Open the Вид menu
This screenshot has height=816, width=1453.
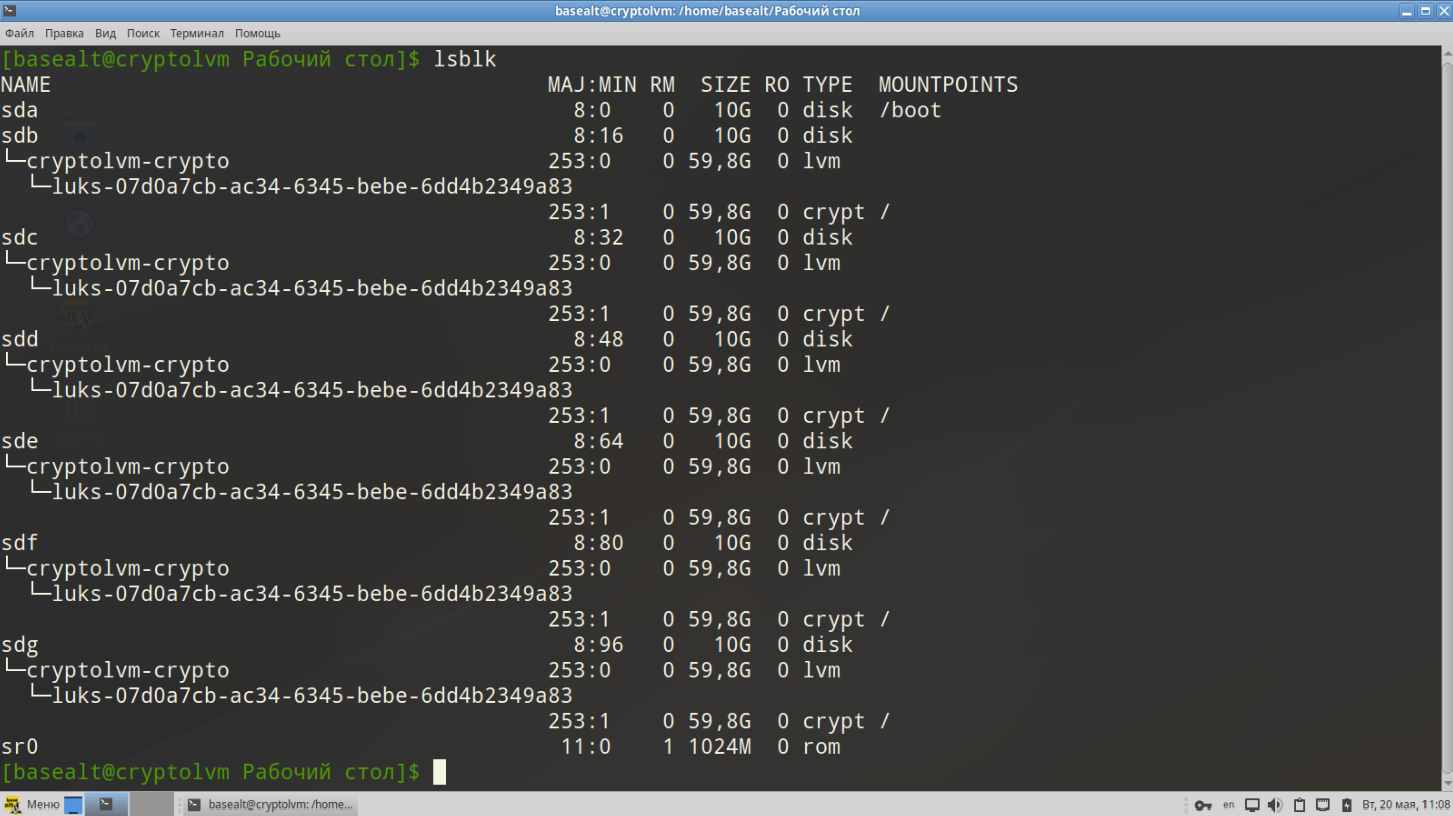(105, 33)
